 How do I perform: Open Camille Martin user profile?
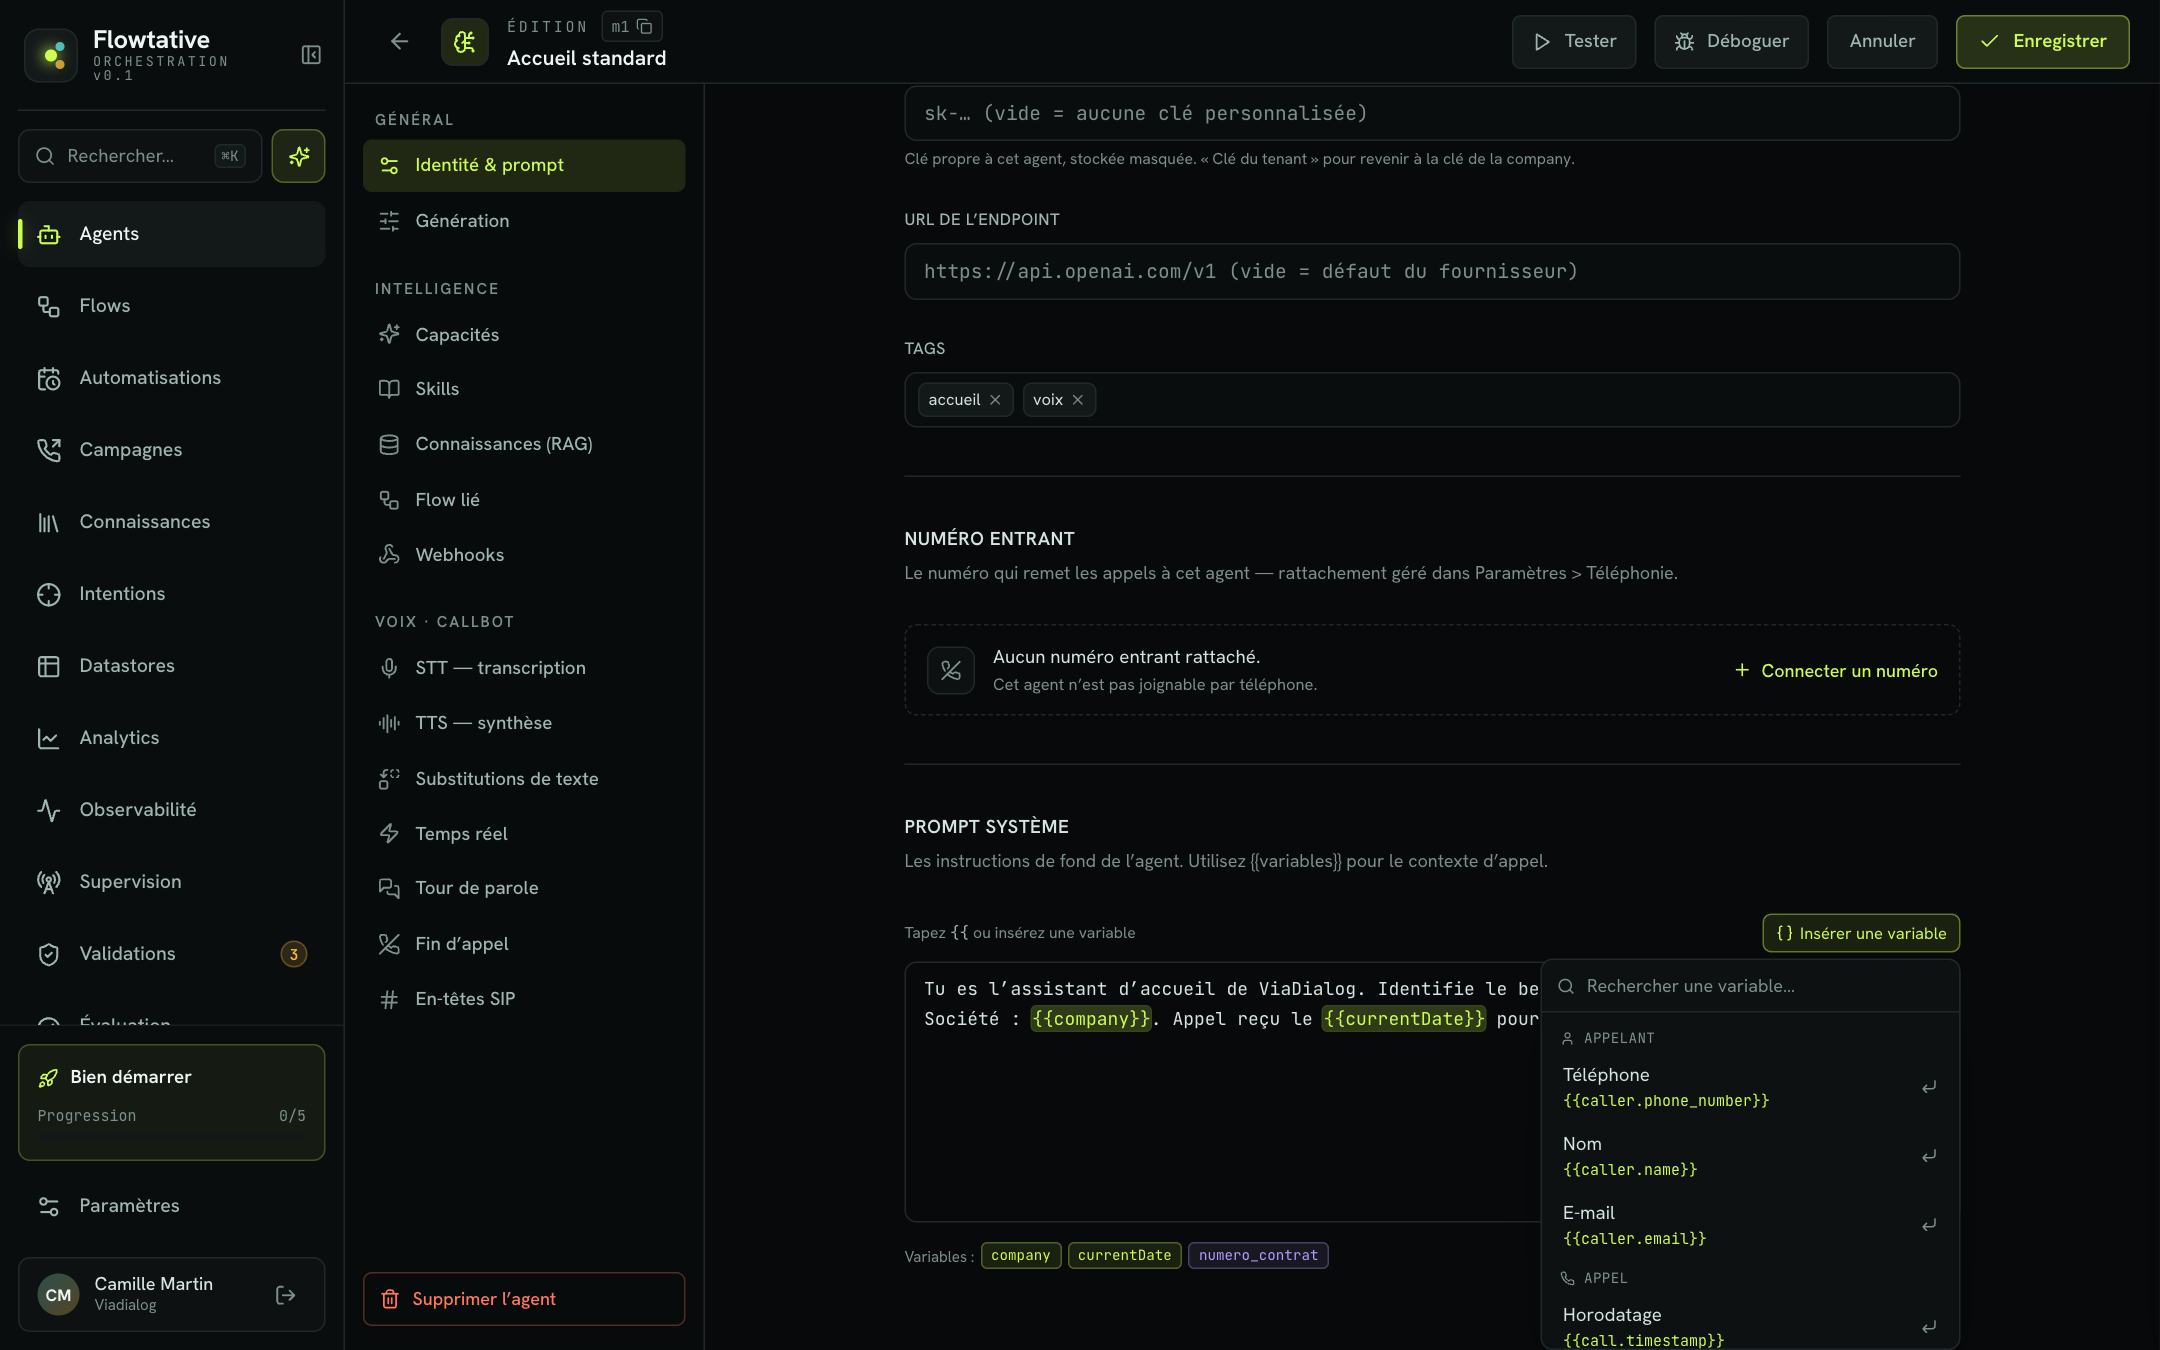pos(172,1295)
